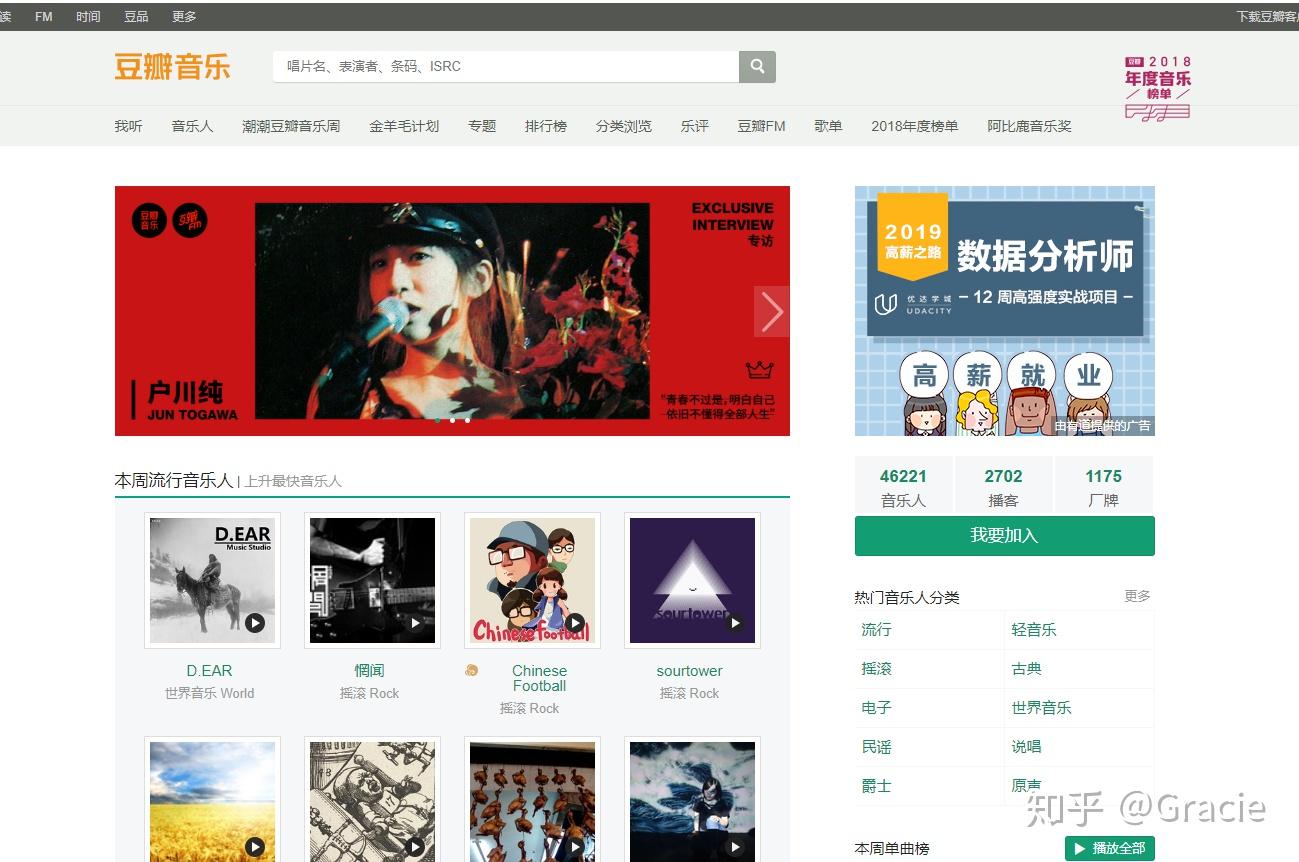Viewport: 1299px width, 862px height.
Task: Click 播放全部 play all button
Action: tap(1110, 848)
